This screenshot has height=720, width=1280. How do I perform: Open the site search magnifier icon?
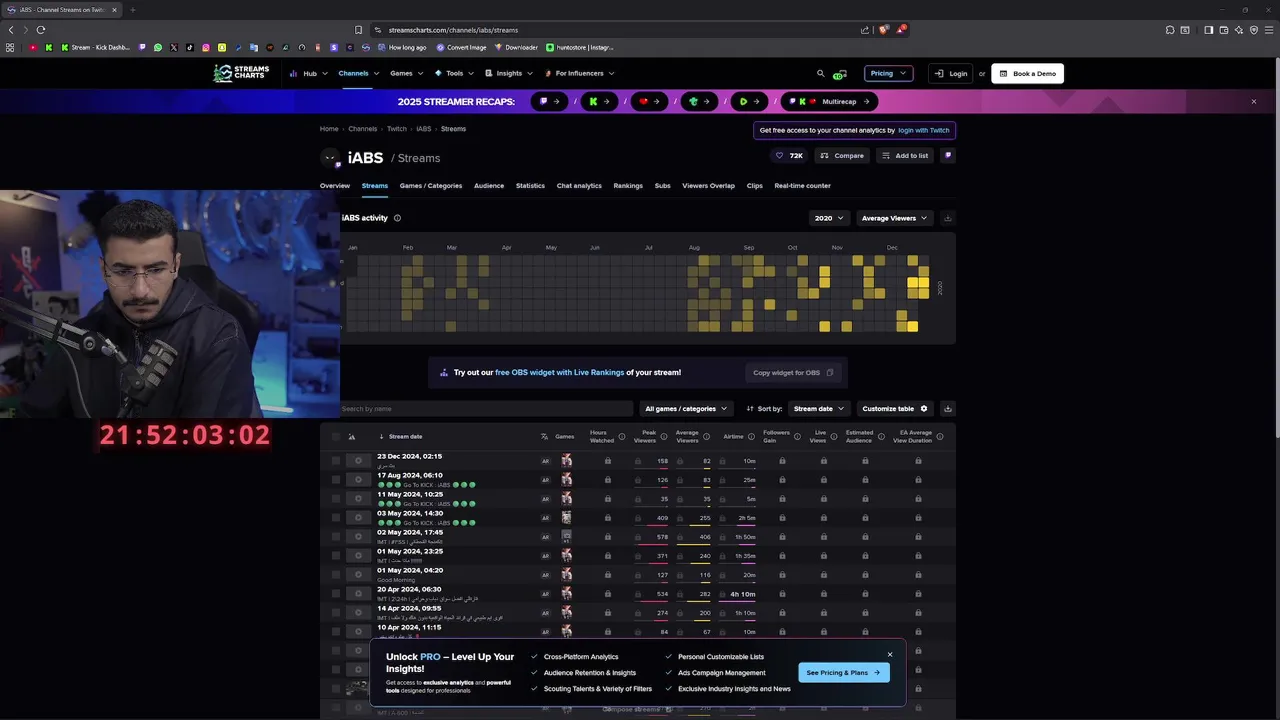(821, 73)
